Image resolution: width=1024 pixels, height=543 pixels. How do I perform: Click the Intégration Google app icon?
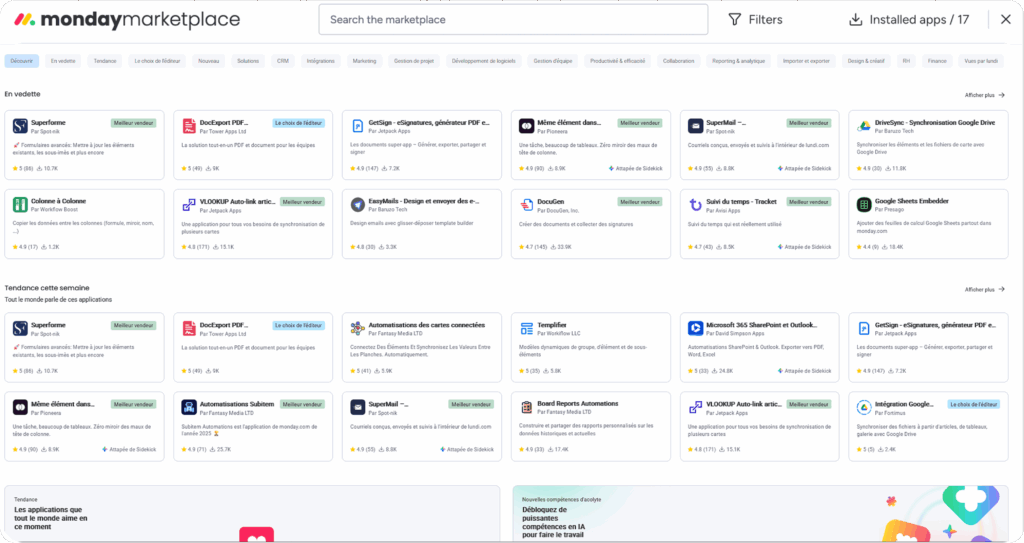(x=864, y=407)
